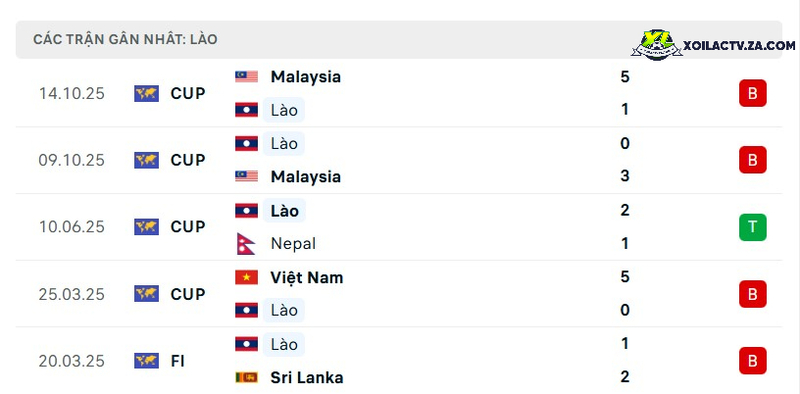The width and height of the screenshot is (800, 394).
Task: Open the Malaysia team in 09.10.25 match
Action: [x=306, y=177]
